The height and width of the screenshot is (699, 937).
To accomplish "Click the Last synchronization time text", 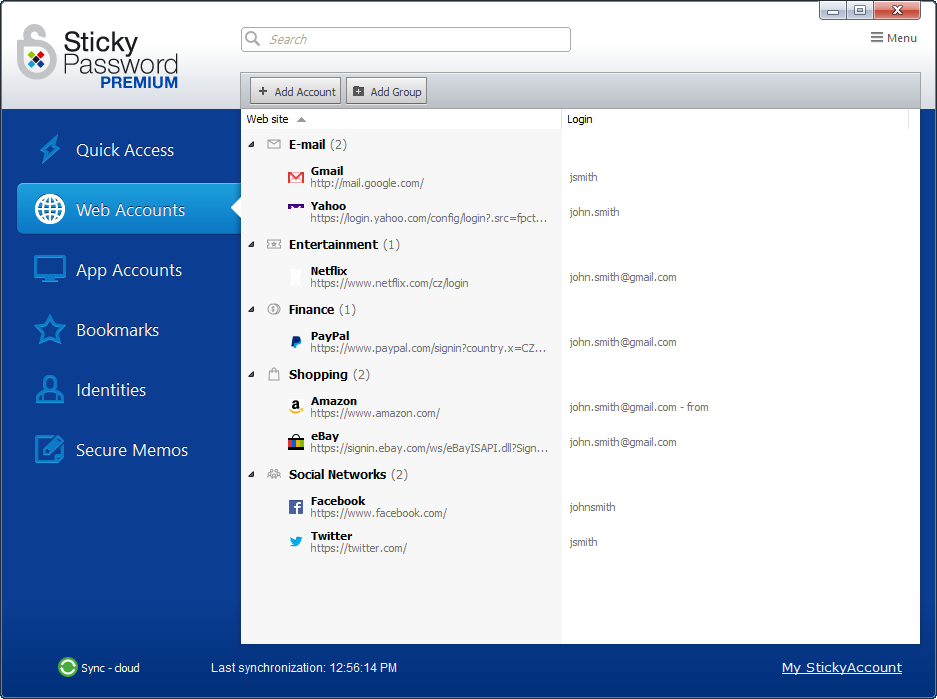I will [304, 667].
